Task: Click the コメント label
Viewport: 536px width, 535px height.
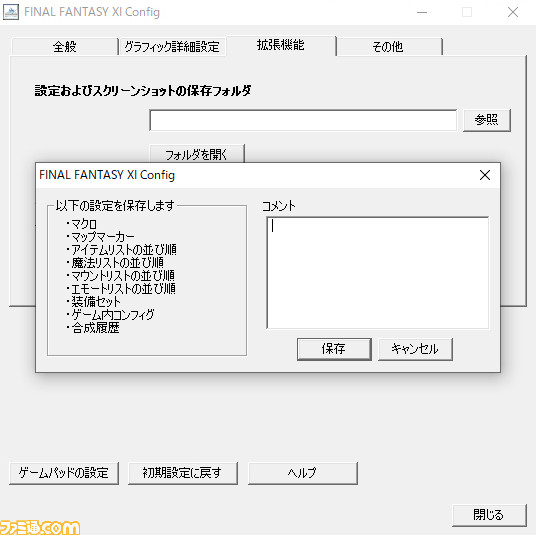Action: 279,206
